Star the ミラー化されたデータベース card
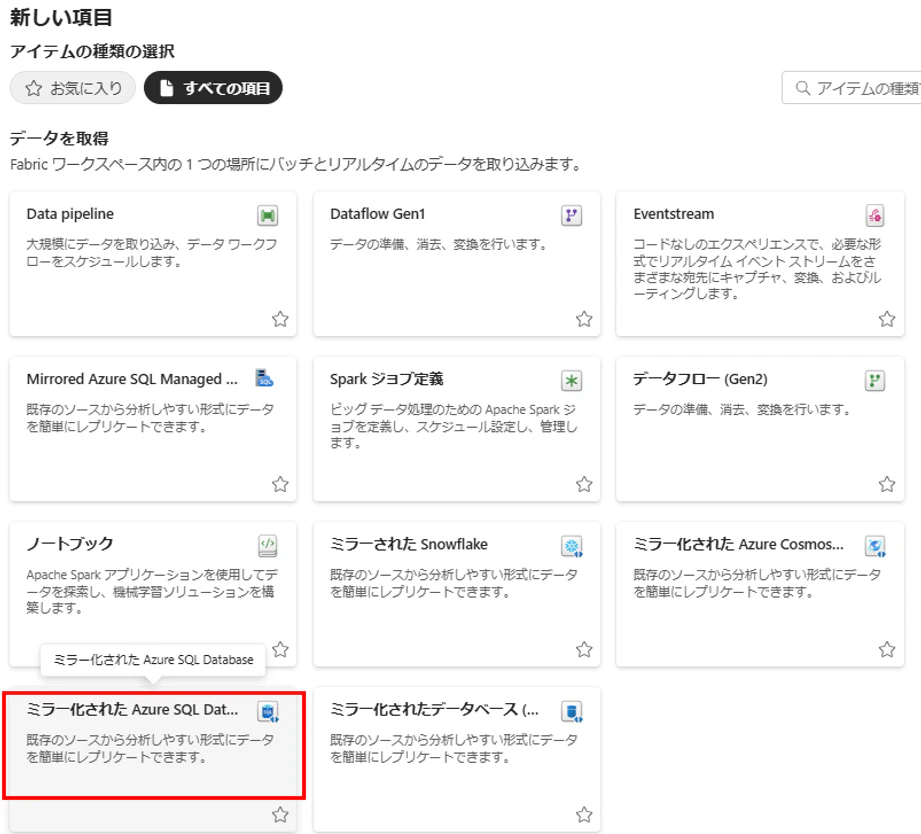Viewport: 921px width, 834px height. tap(584, 815)
